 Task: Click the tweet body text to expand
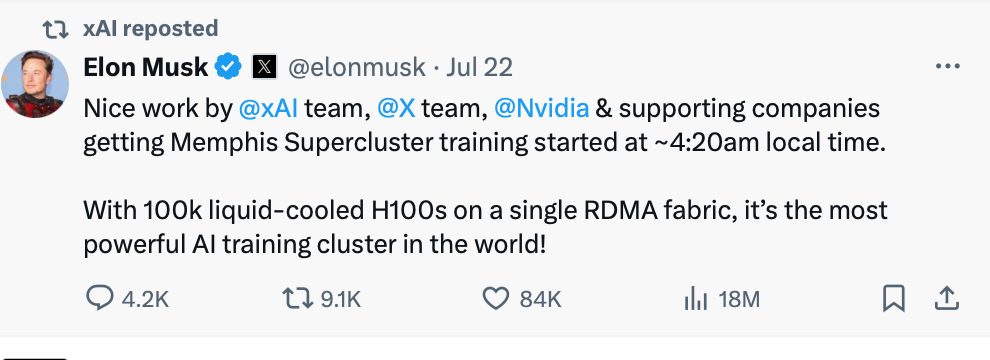point(485,177)
